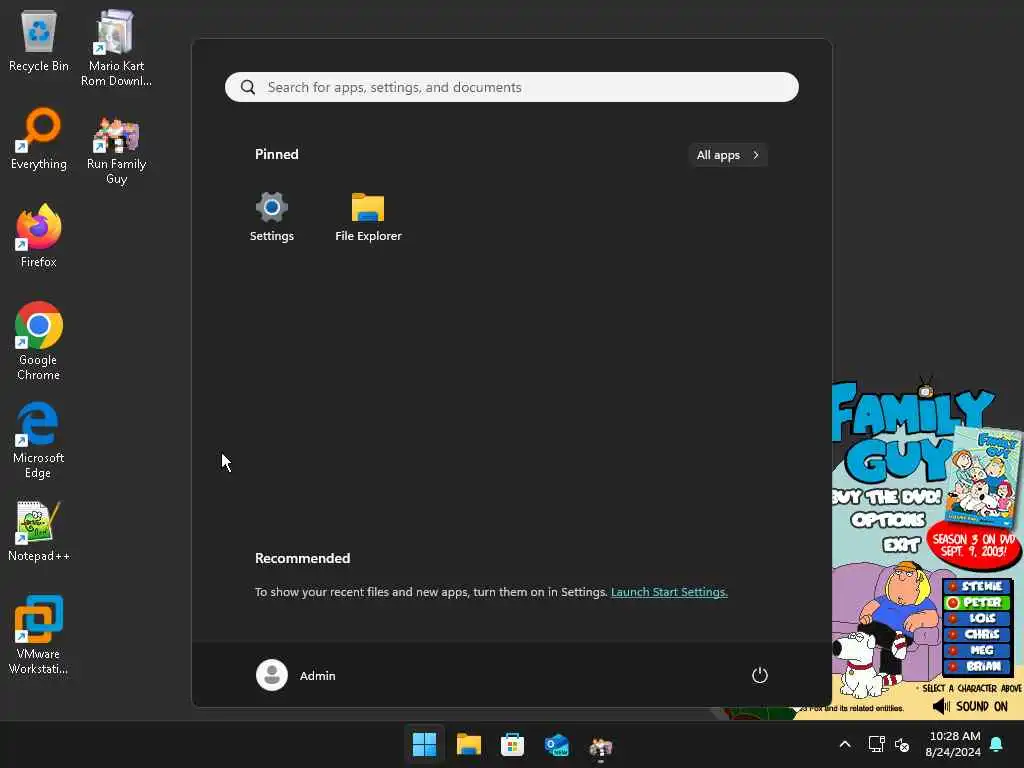Open File Explorer pinned app
The height and width of the screenshot is (768, 1024).
(368, 217)
